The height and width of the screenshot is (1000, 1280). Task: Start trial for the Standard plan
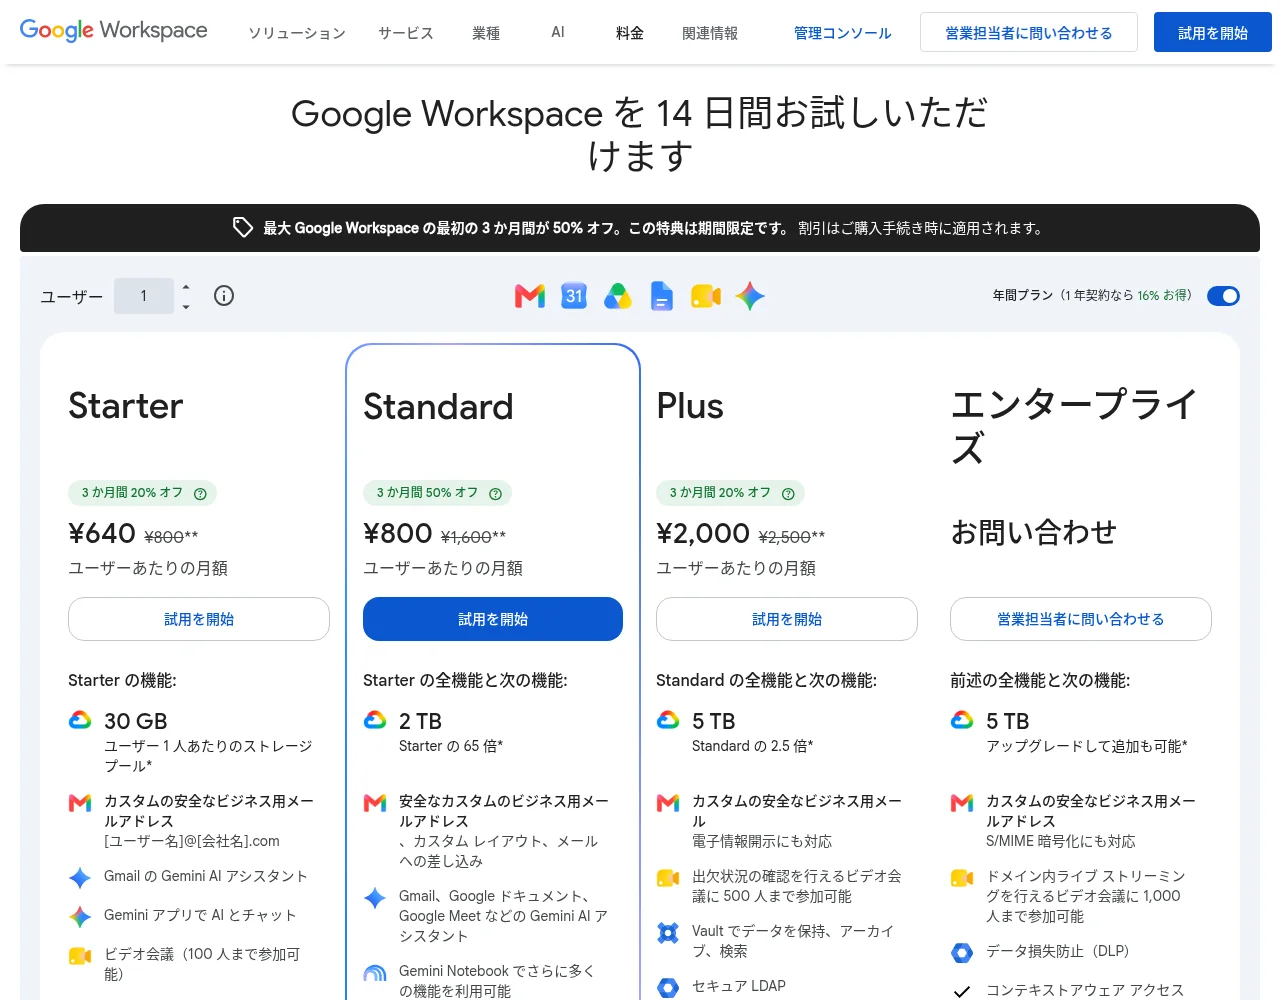[493, 619]
